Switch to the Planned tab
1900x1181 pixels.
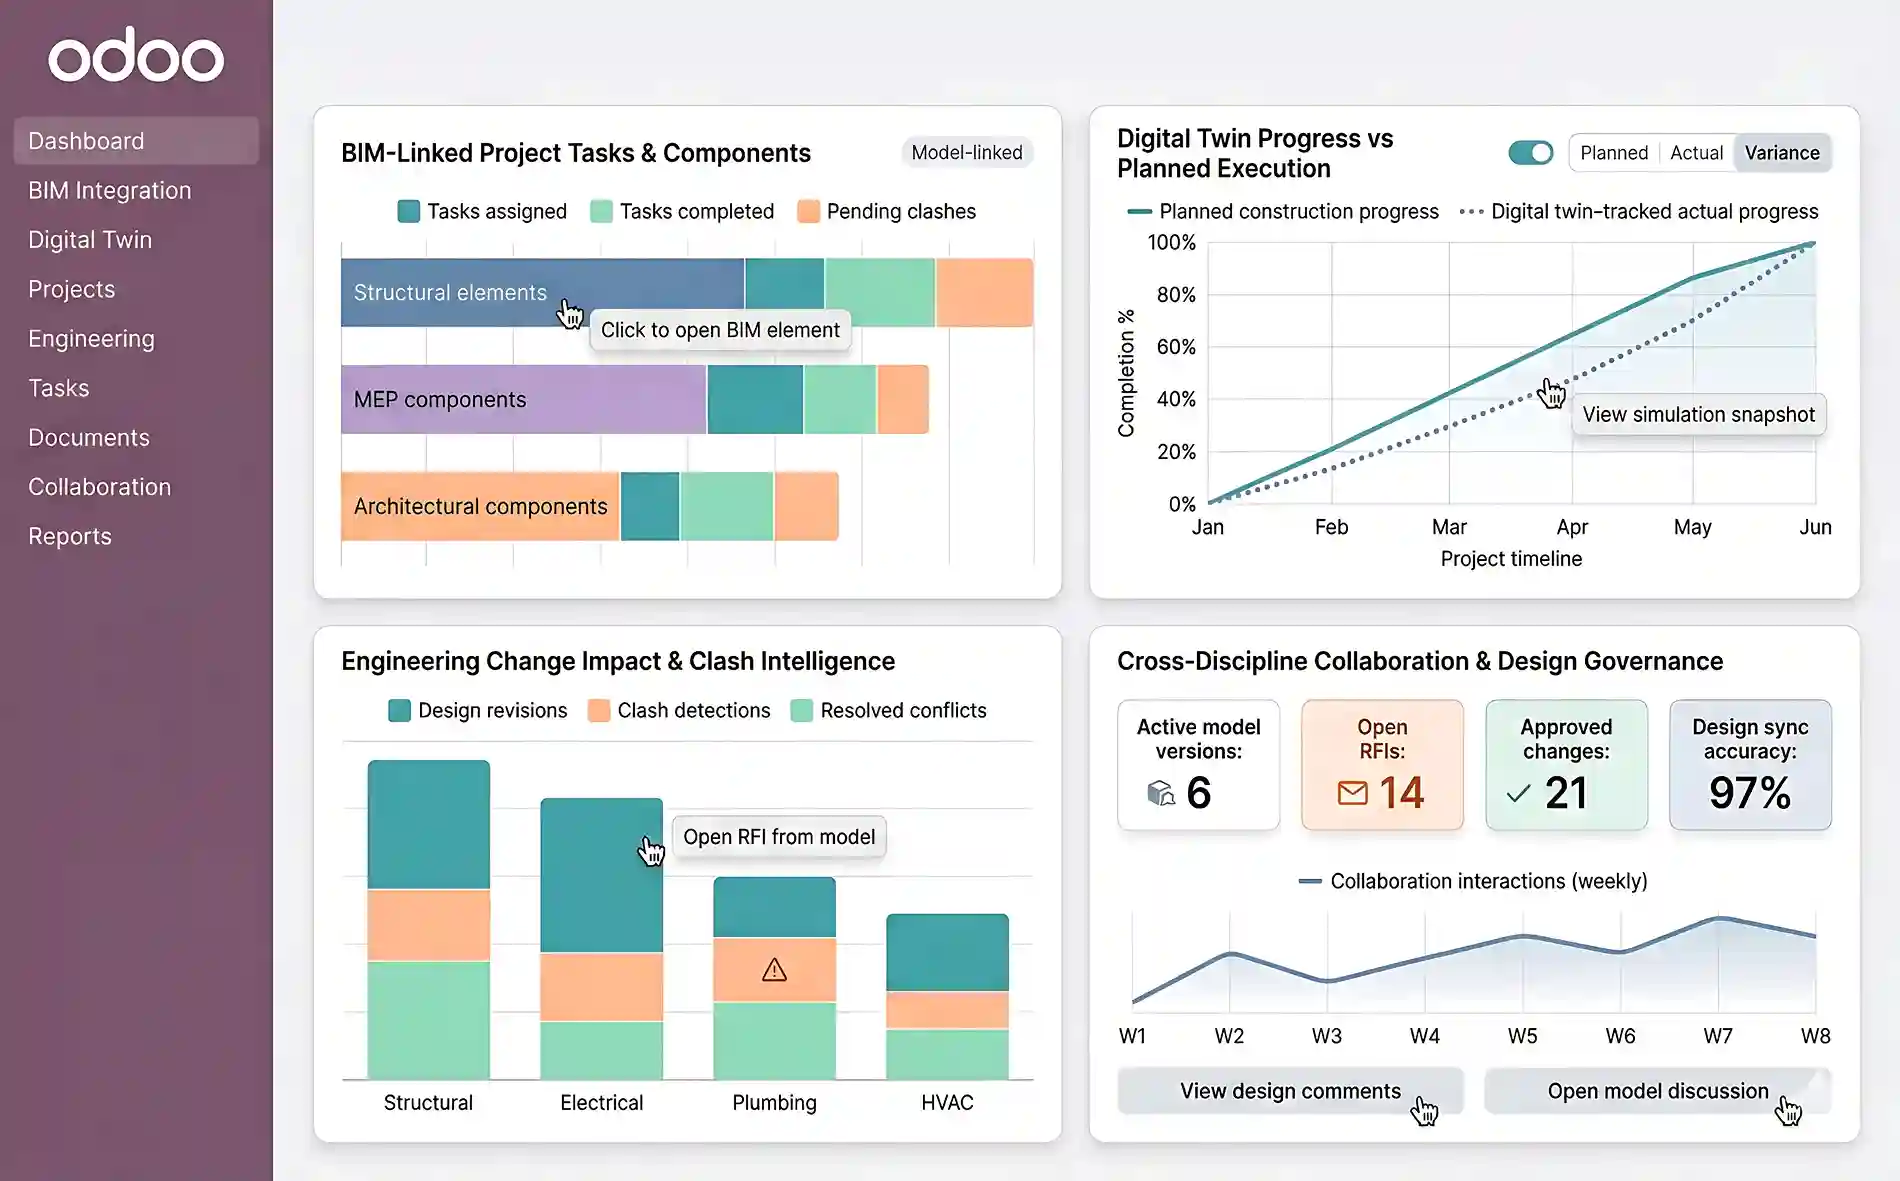[x=1613, y=152]
